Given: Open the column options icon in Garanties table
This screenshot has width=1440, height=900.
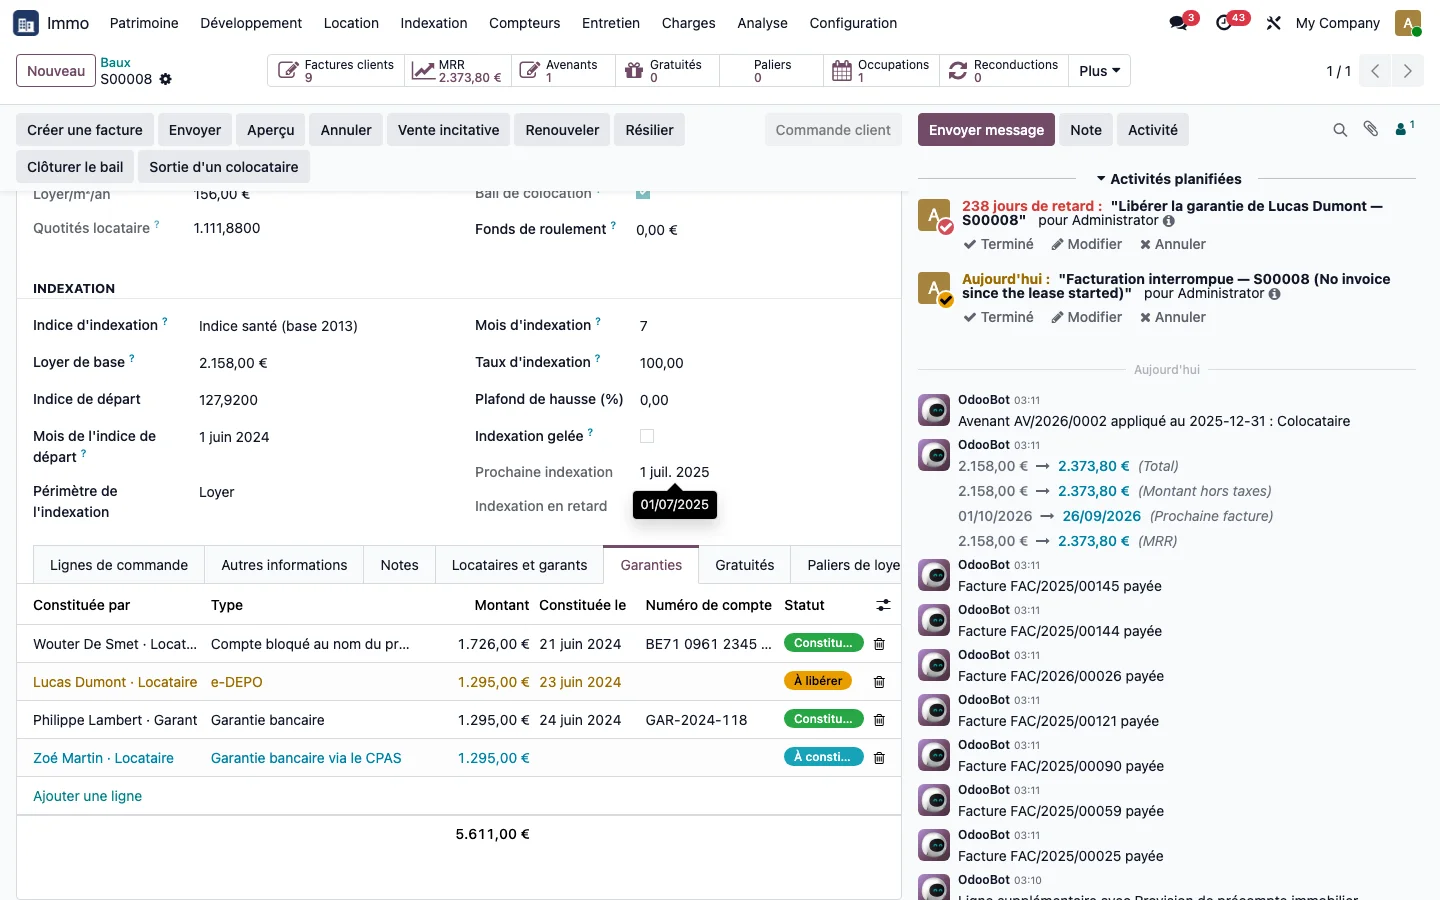Looking at the screenshot, I should 883,605.
